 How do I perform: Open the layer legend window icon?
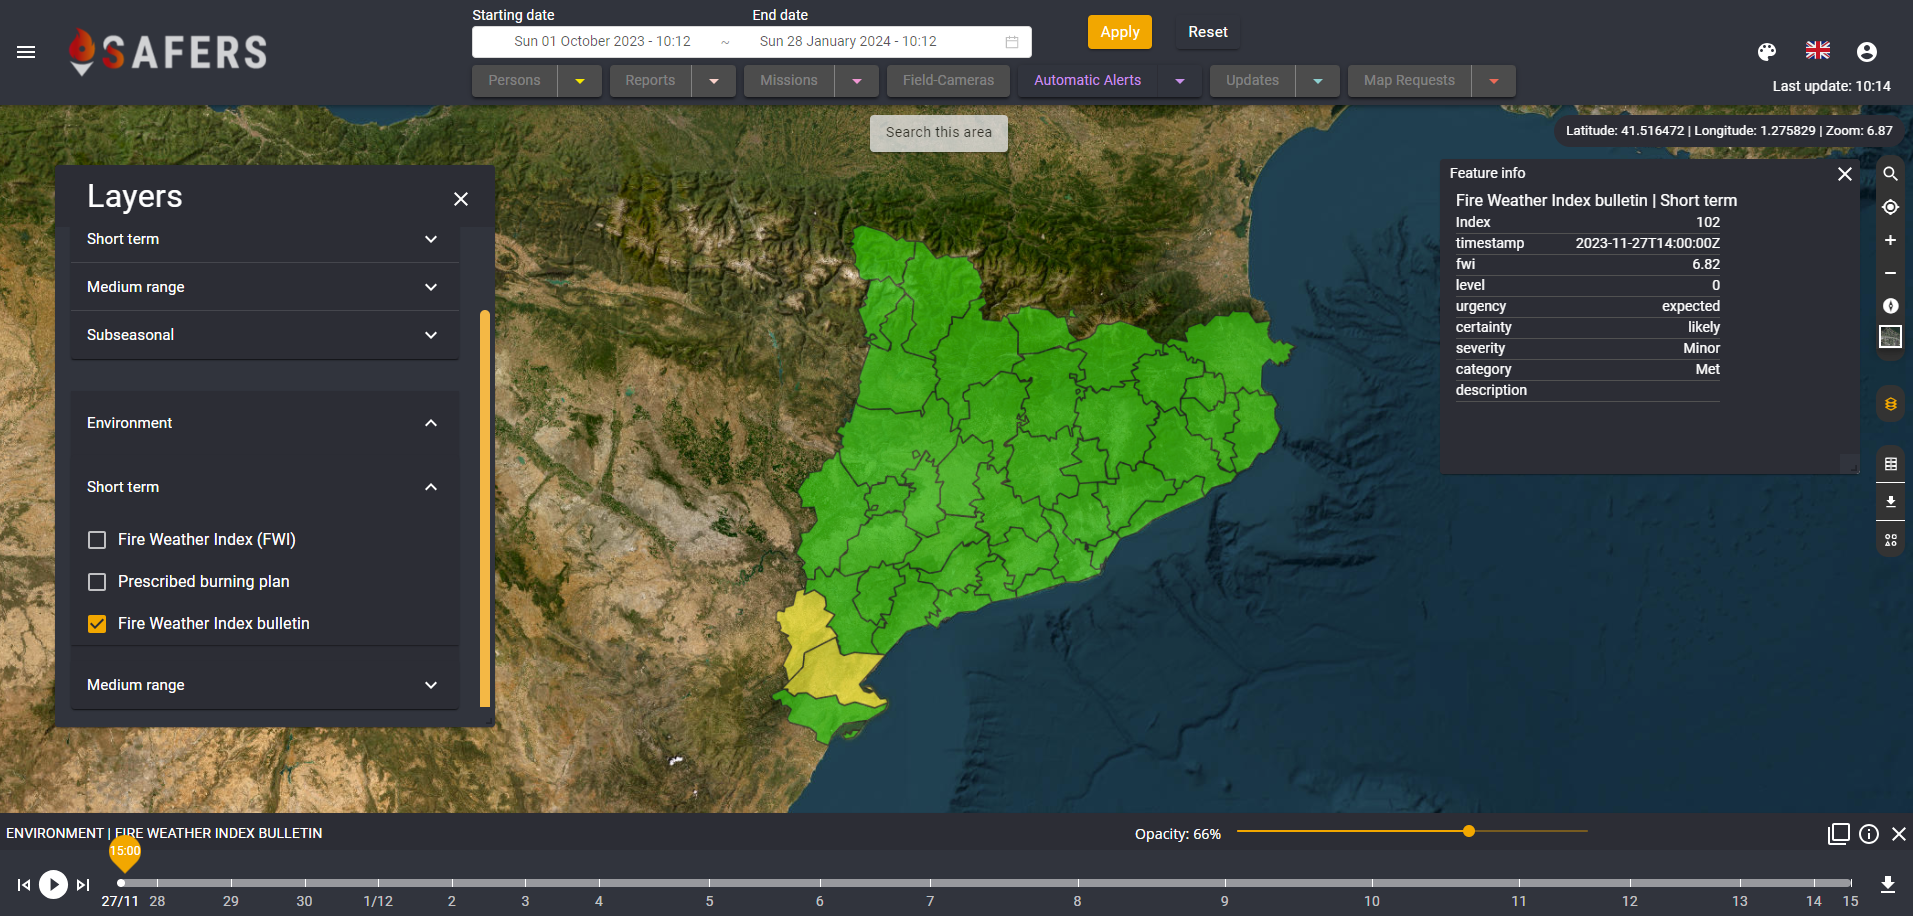(1838, 834)
